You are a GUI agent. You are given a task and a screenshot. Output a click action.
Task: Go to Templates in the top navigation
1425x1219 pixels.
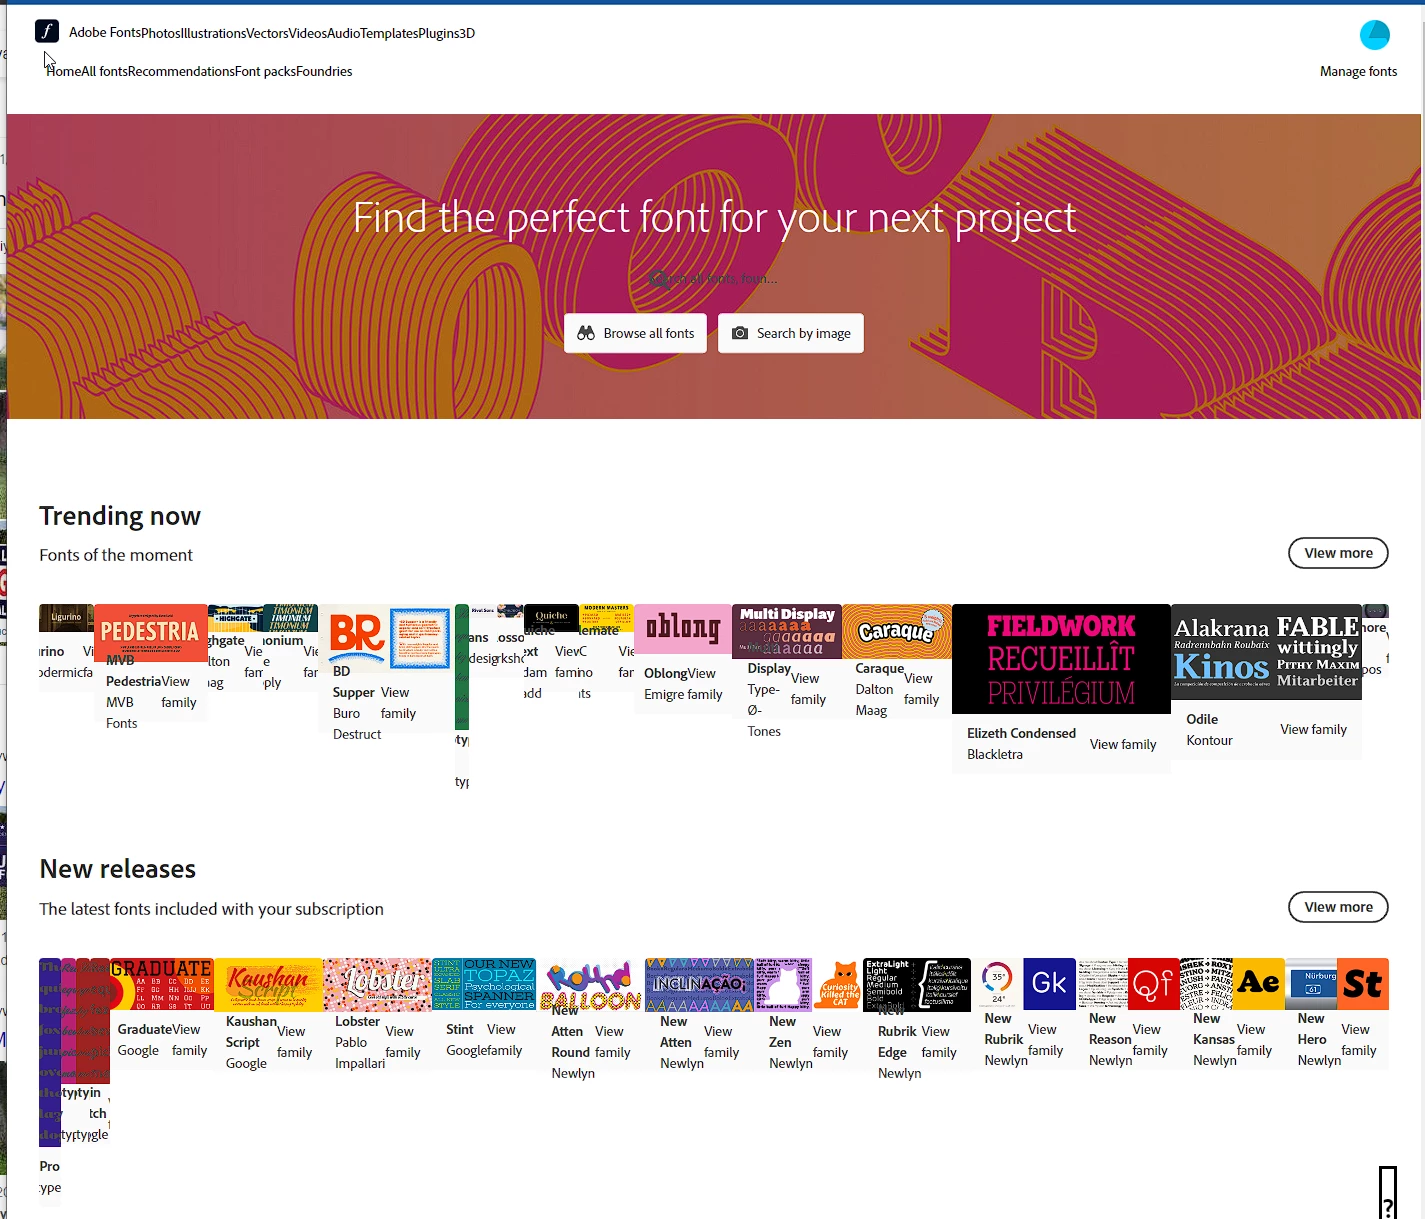389,33
